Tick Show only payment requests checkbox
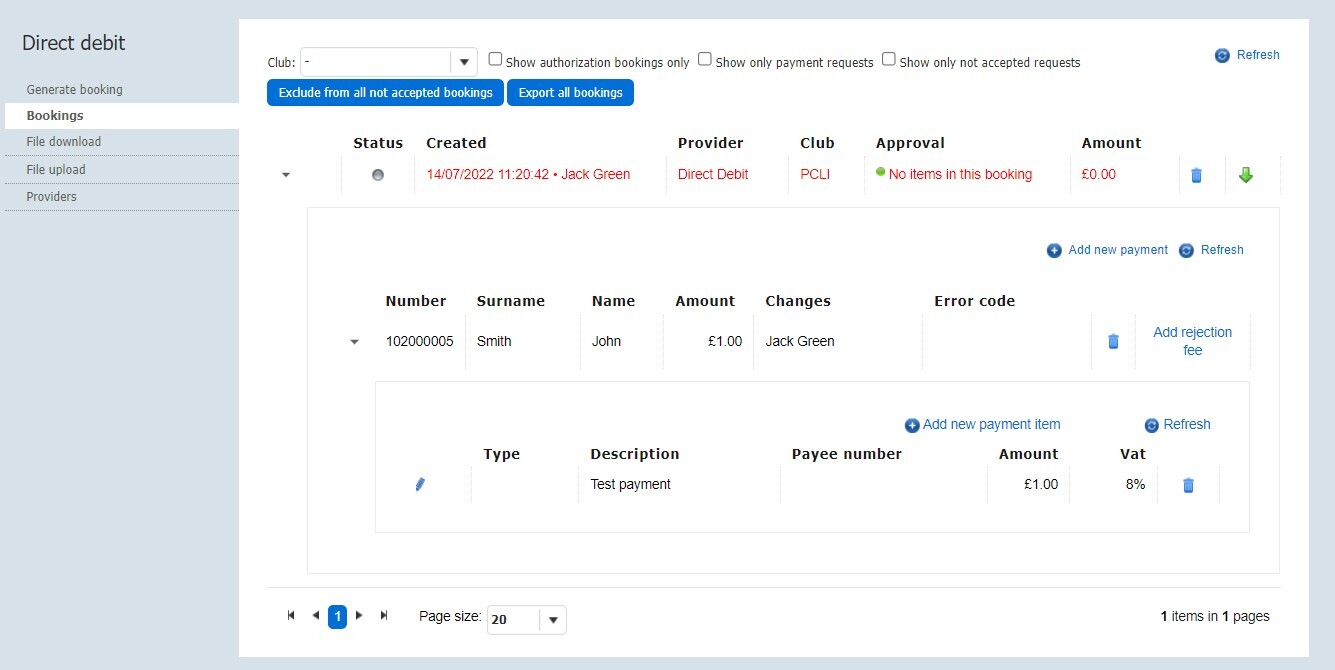Image resolution: width=1335 pixels, height=670 pixels. click(x=705, y=60)
